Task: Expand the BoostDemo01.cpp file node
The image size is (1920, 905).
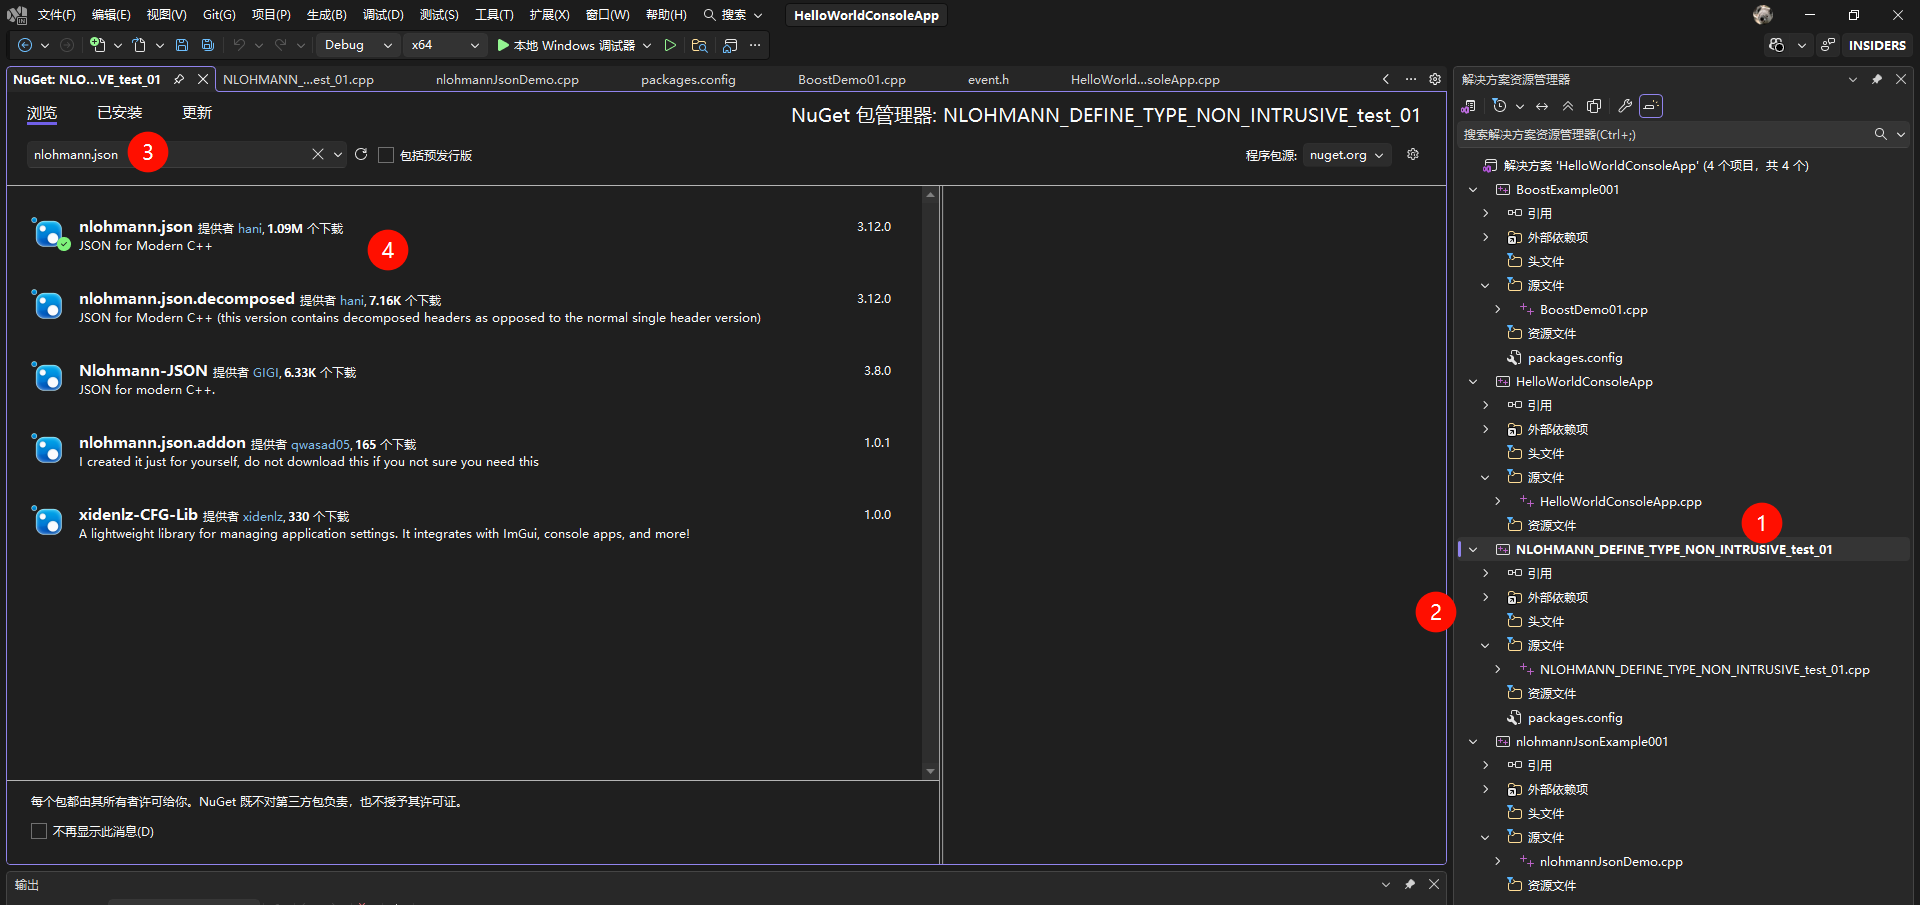Action: (x=1497, y=309)
